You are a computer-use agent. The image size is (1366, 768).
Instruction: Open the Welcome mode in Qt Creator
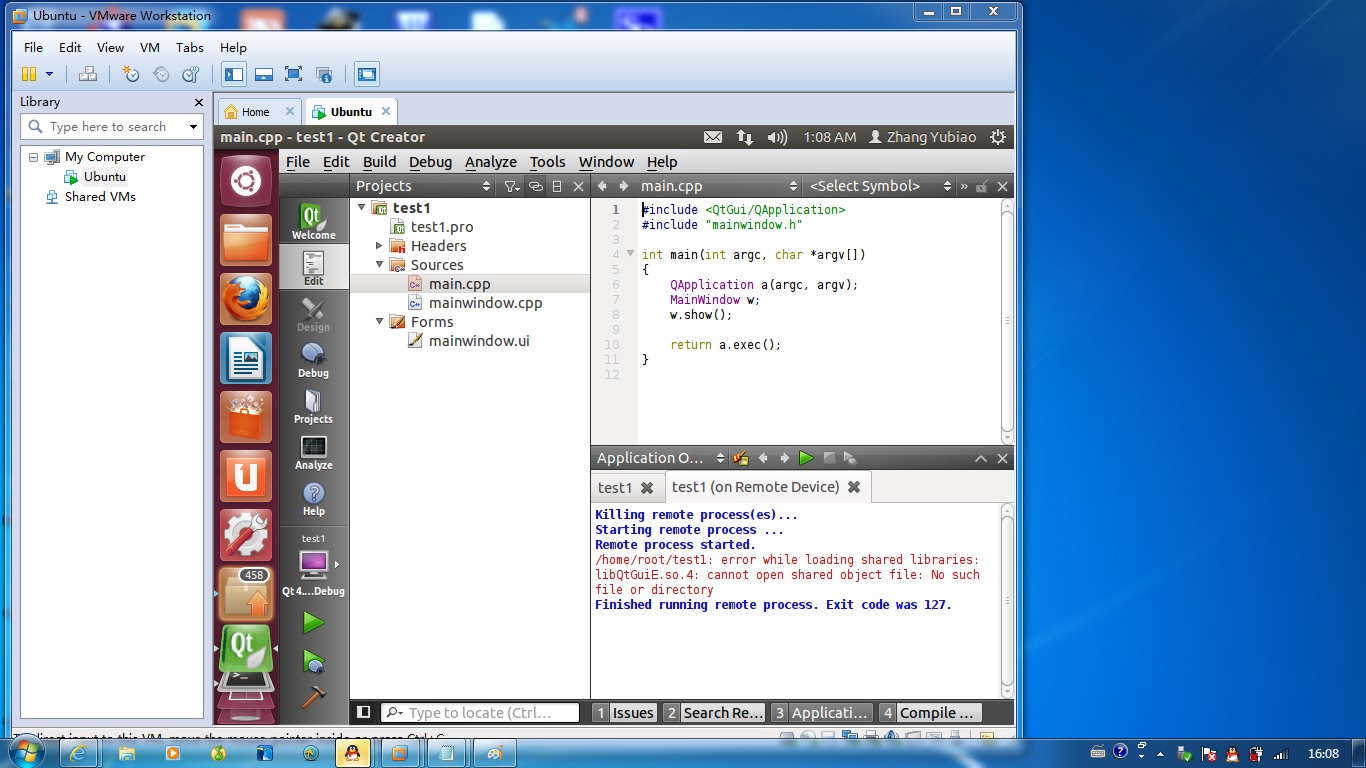tap(313, 222)
